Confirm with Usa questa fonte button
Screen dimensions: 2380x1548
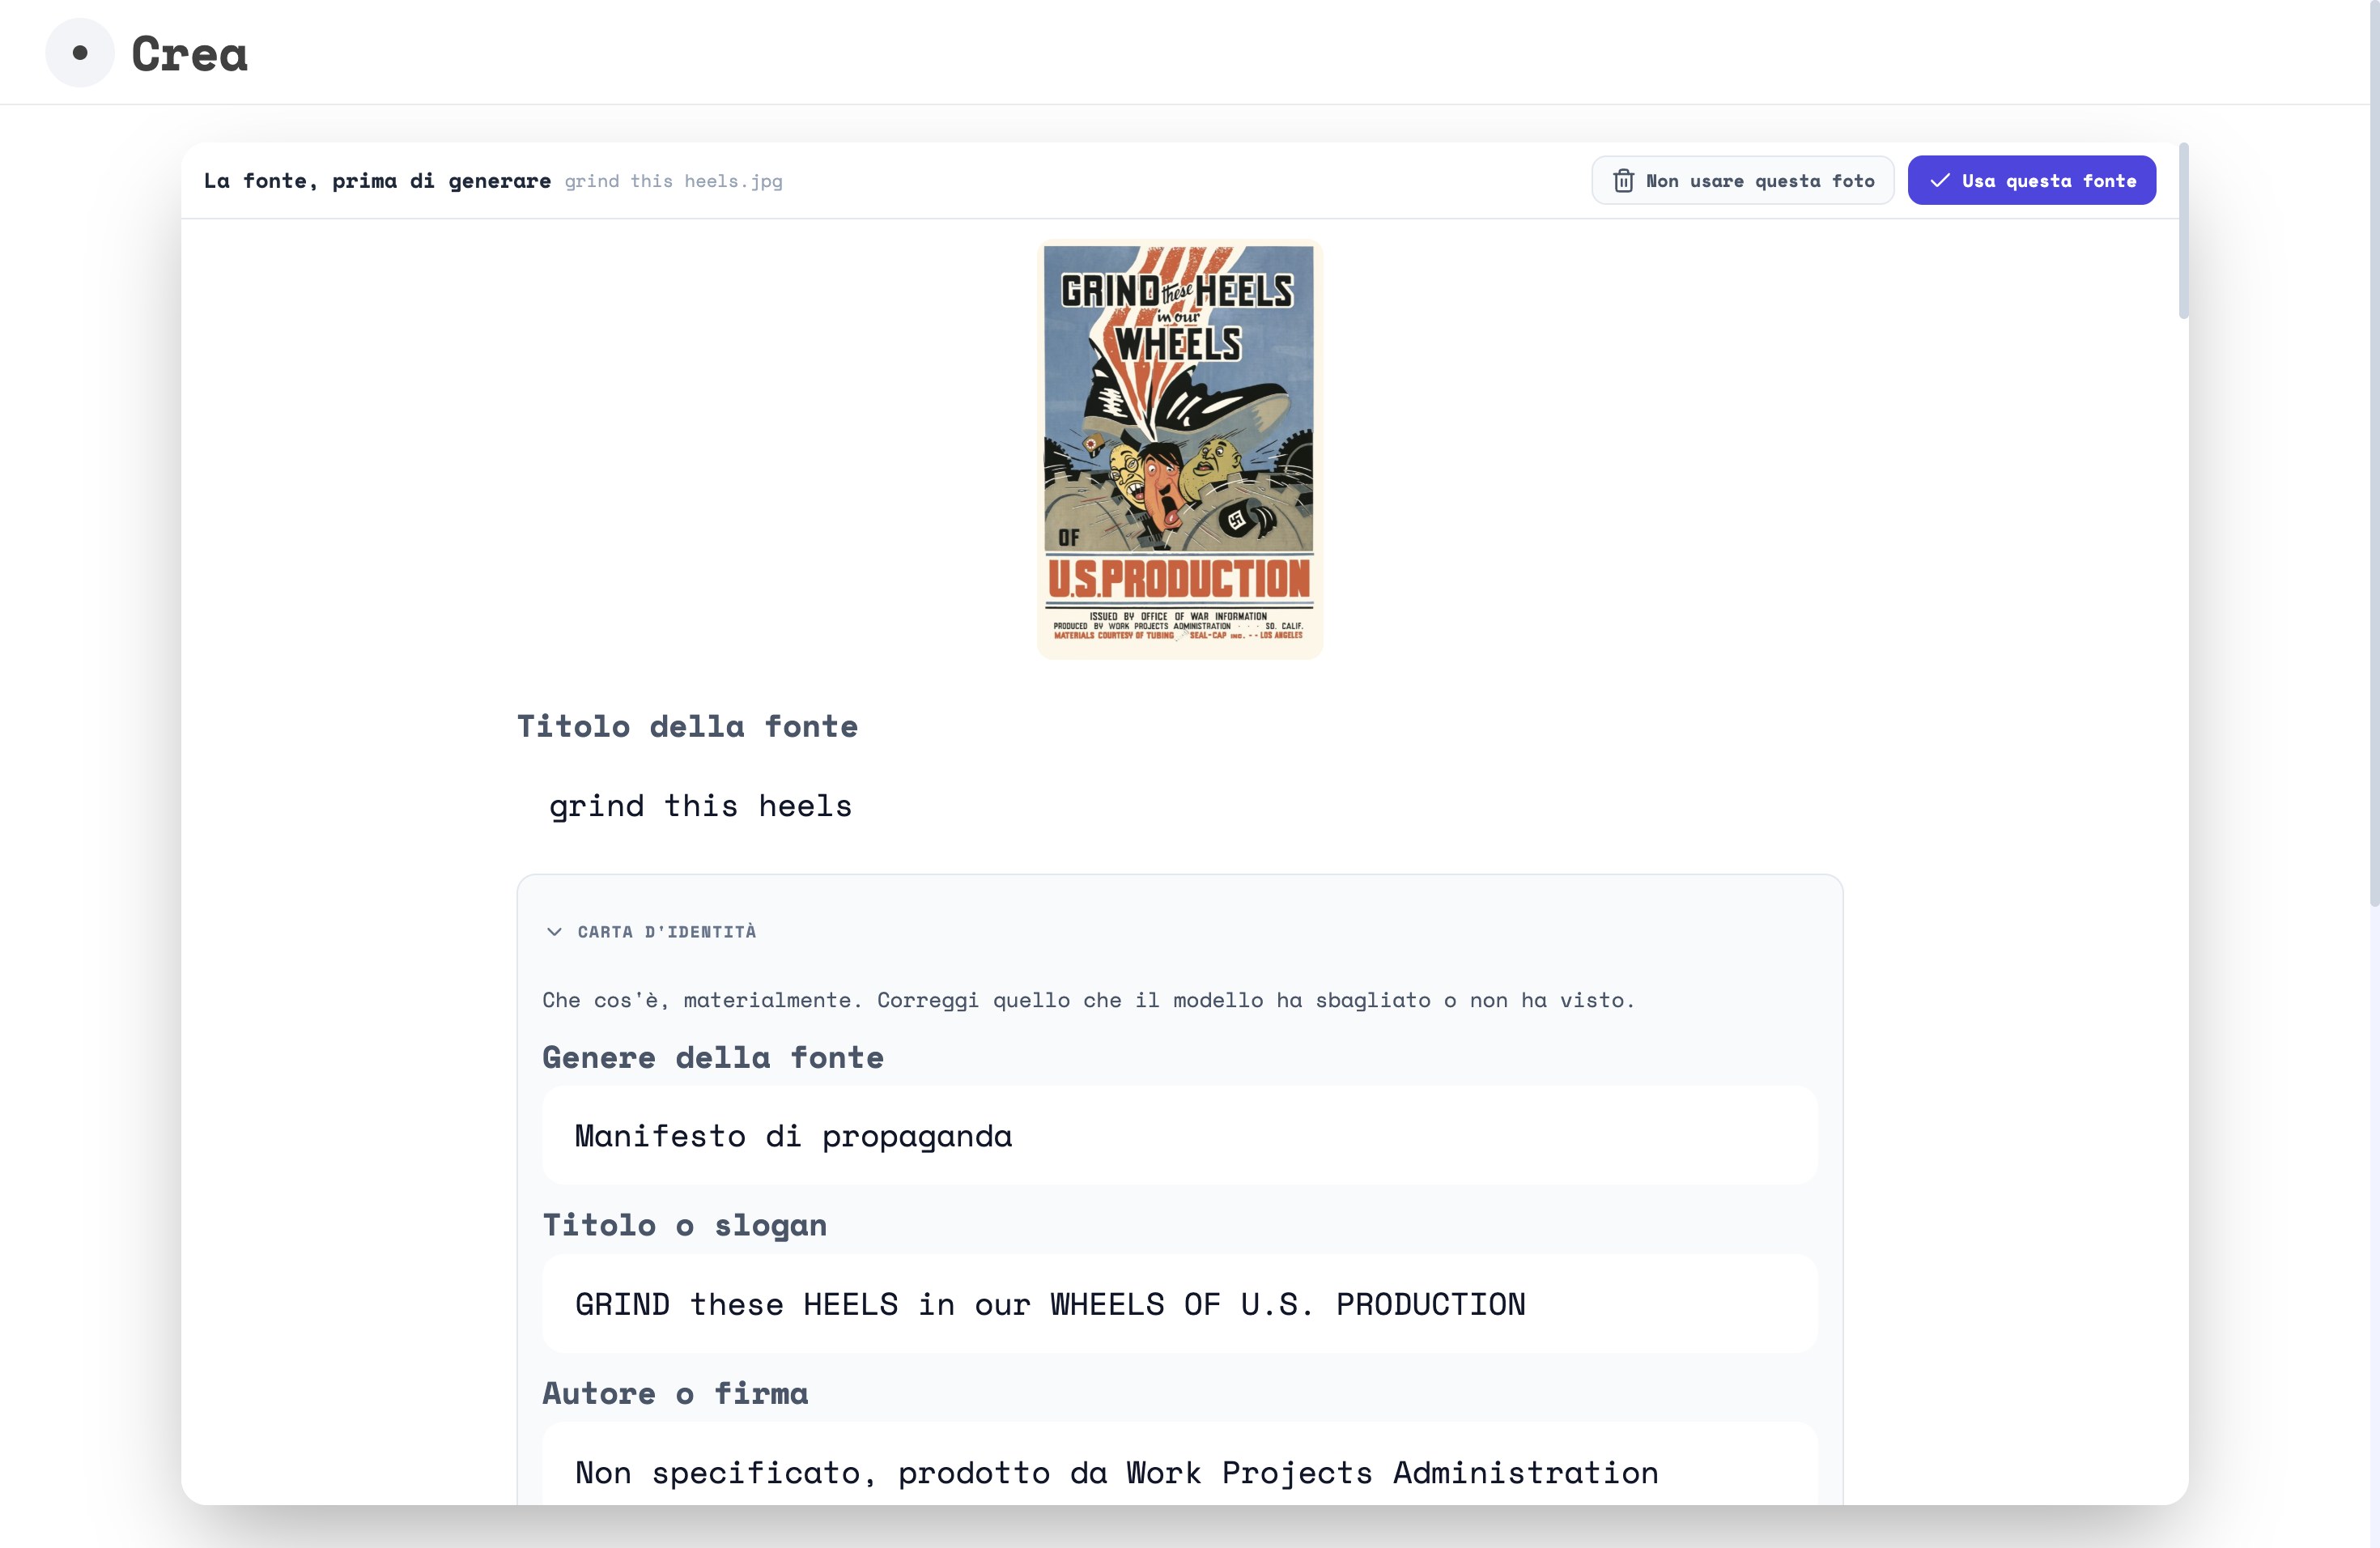(x=2031, y=181)
